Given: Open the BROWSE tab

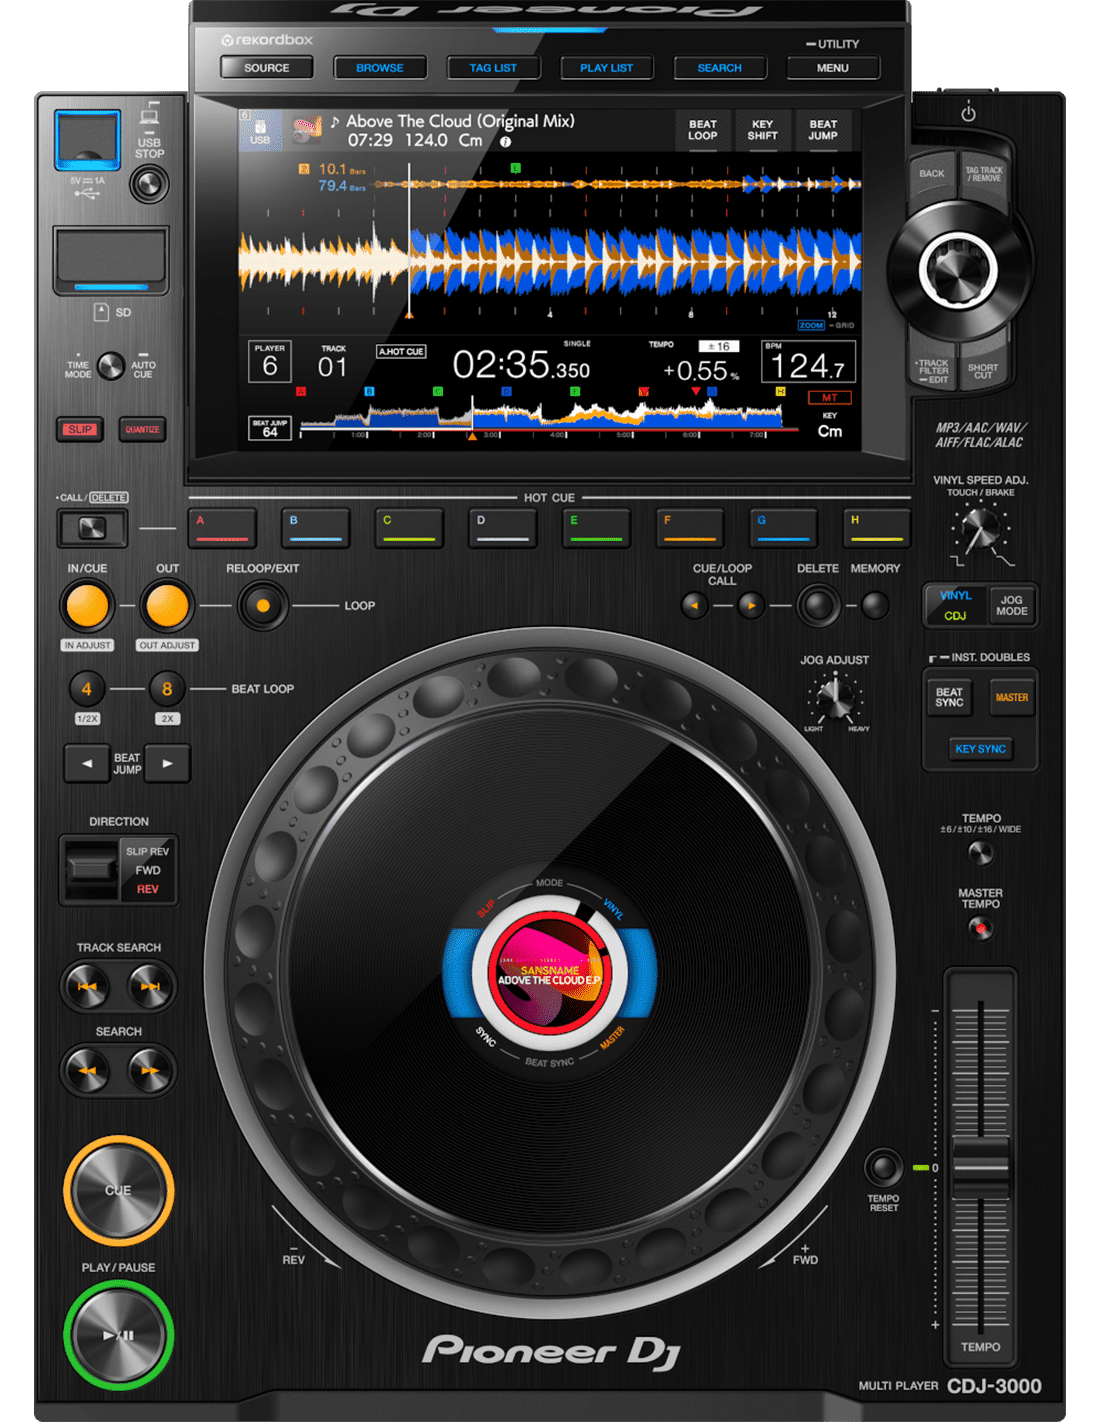Looking at the screenshot, I should tap(380, 68).
